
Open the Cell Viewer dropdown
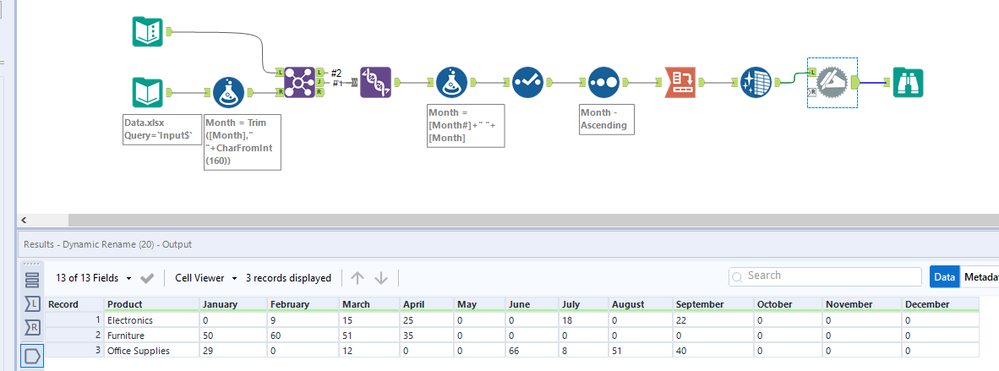coord(206,278)
